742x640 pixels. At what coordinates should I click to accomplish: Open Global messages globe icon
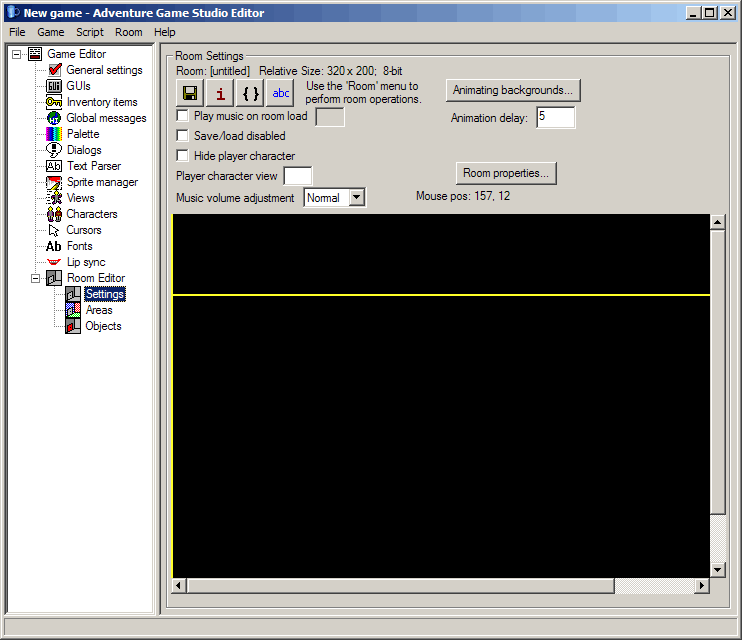point(54,118)
